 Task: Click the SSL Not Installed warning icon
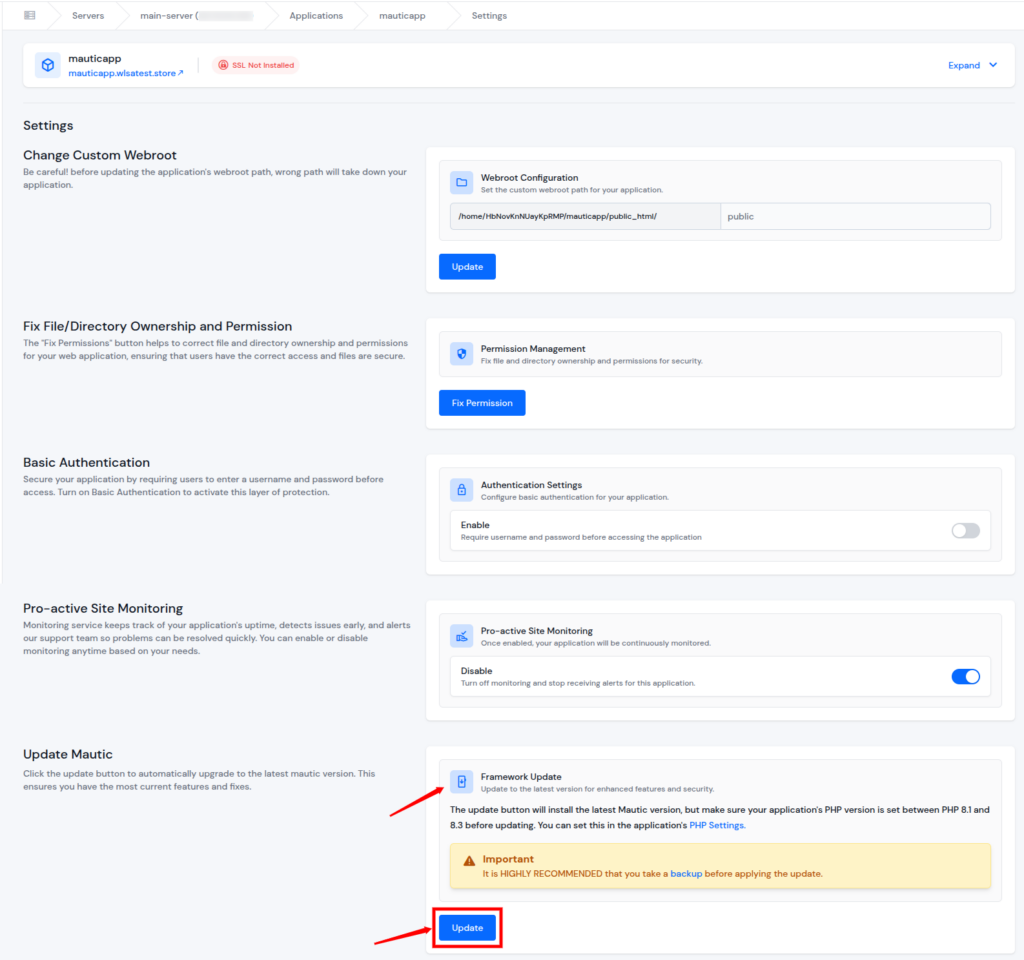[x=224, y=64]
